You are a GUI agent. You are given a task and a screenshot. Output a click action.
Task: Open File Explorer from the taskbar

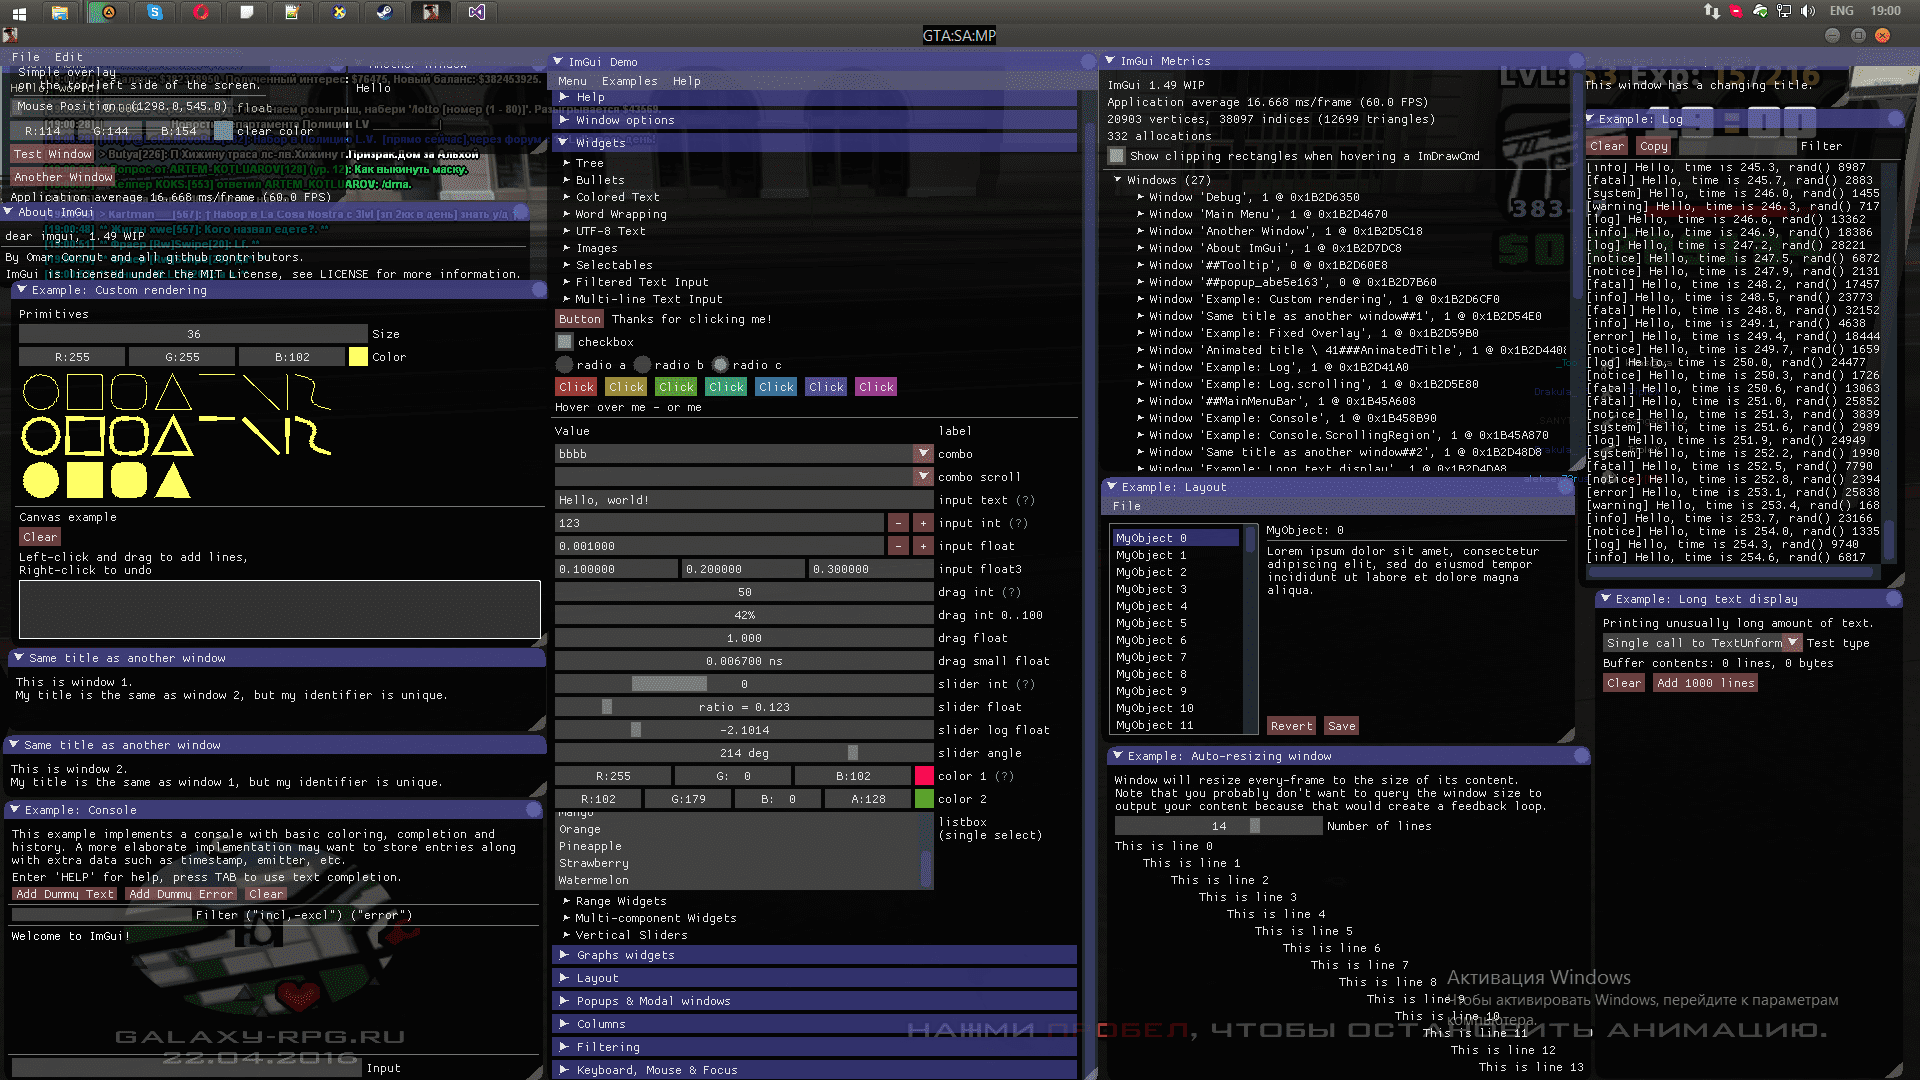[60, 12]
